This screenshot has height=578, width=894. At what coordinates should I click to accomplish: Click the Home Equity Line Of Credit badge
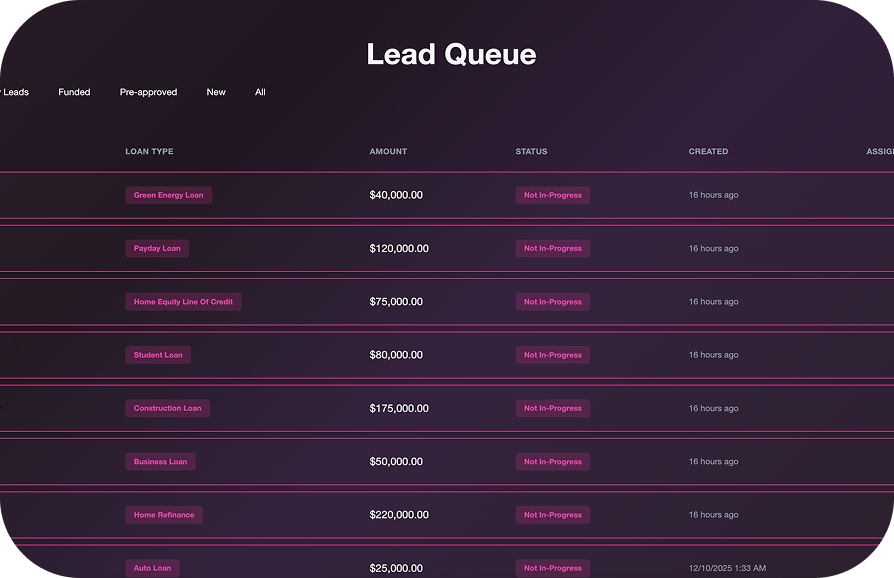coord(183,302)
